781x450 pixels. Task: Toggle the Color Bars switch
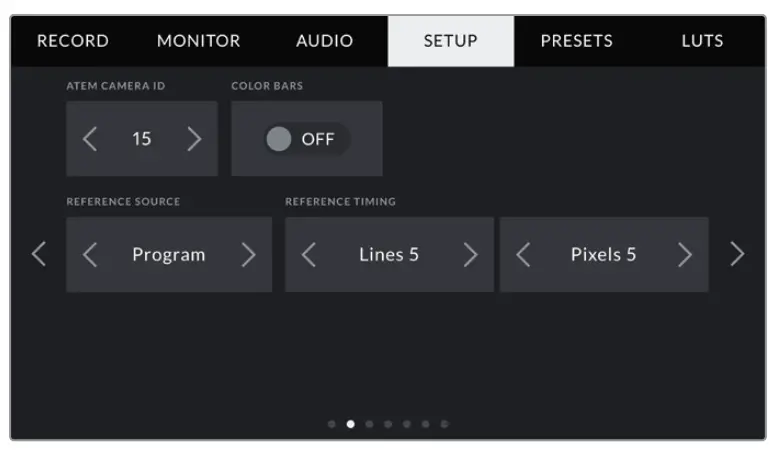306,139
